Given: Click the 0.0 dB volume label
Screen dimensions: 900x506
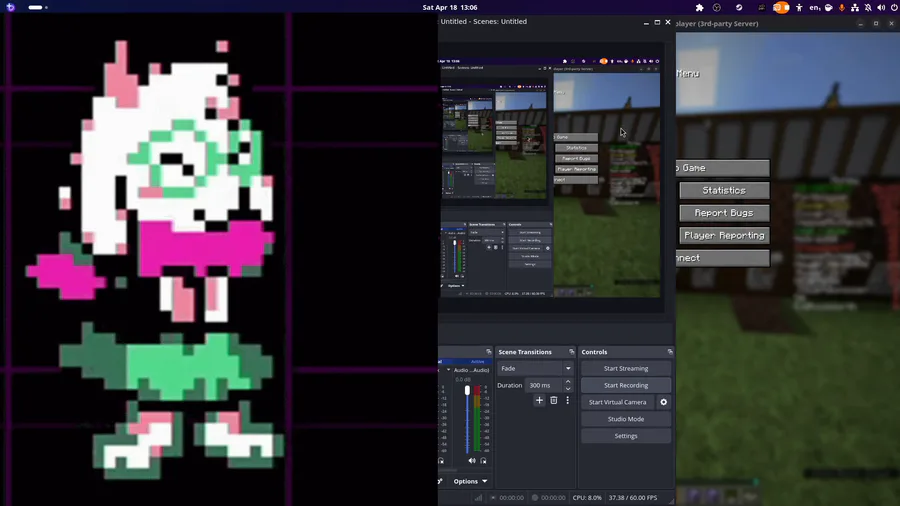Looking at the screenshot, I should click(463, 380).
